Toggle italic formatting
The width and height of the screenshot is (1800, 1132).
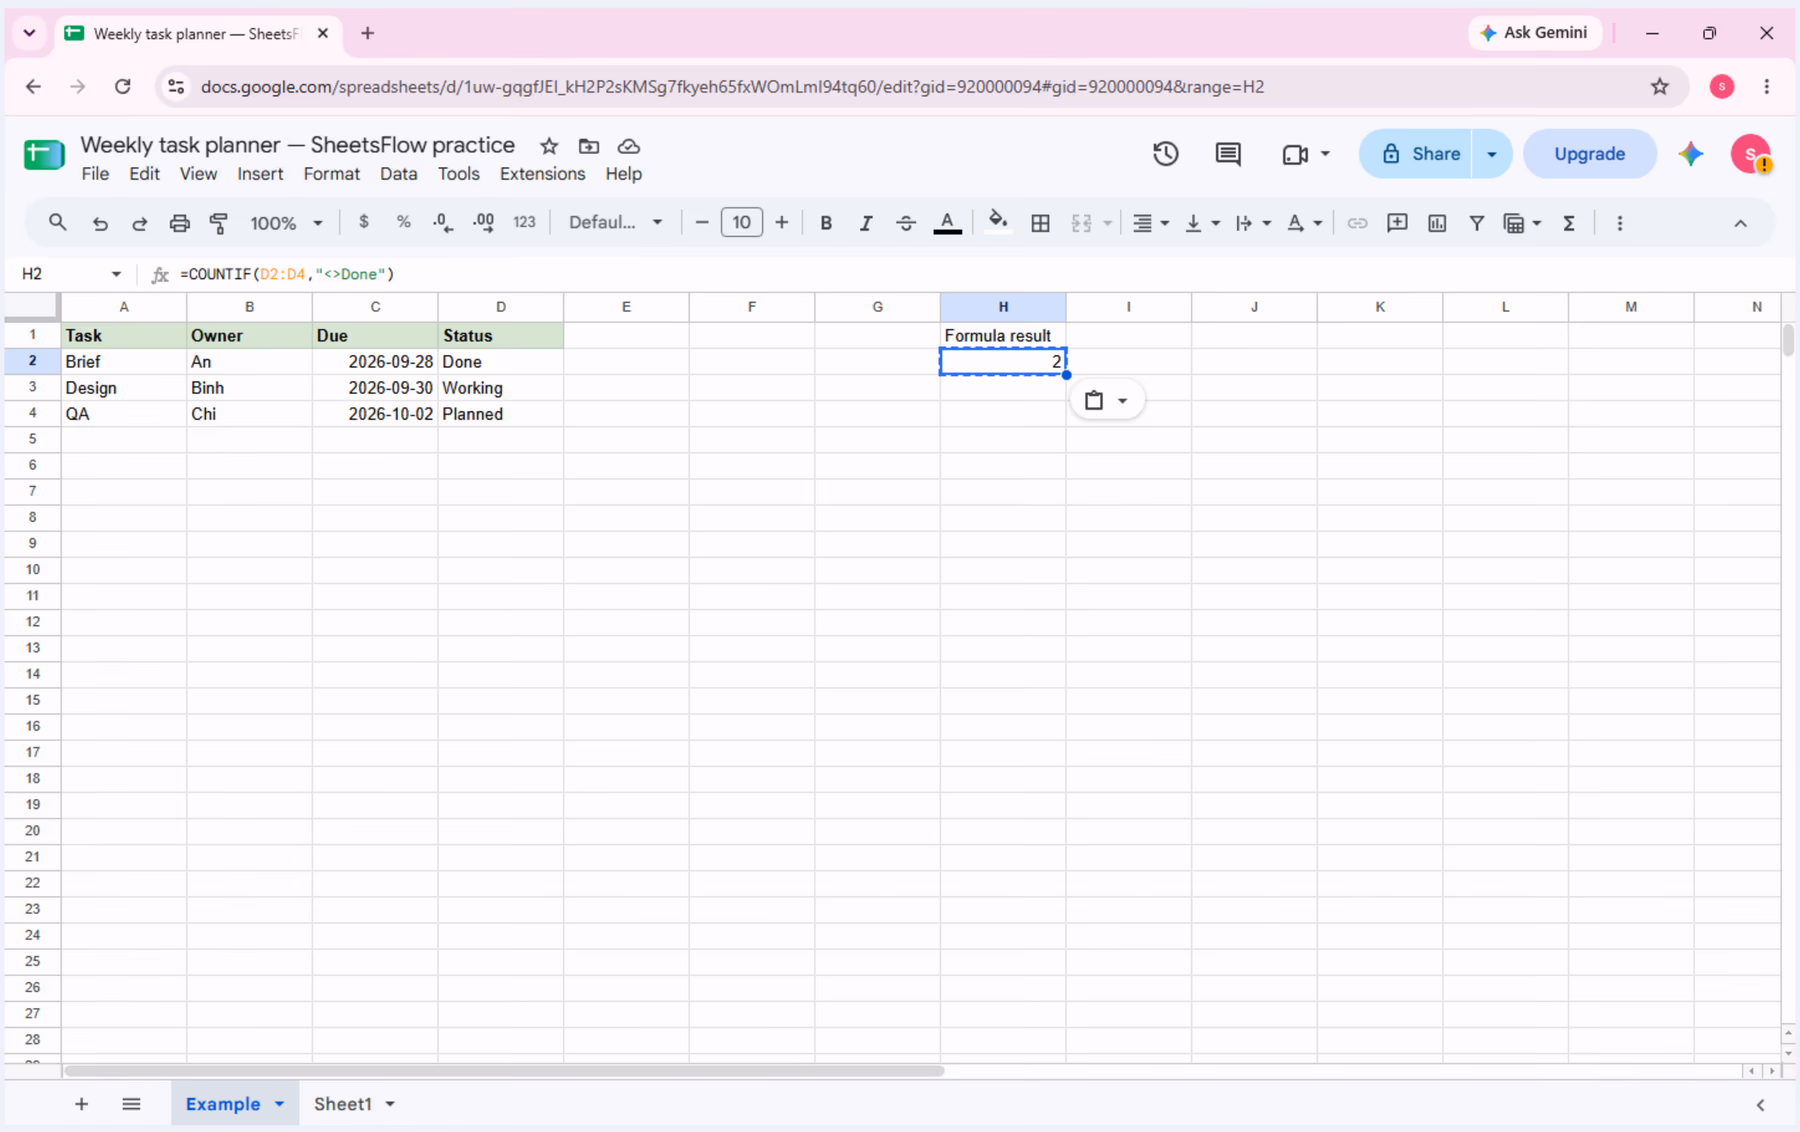click(x=866, y=223)
